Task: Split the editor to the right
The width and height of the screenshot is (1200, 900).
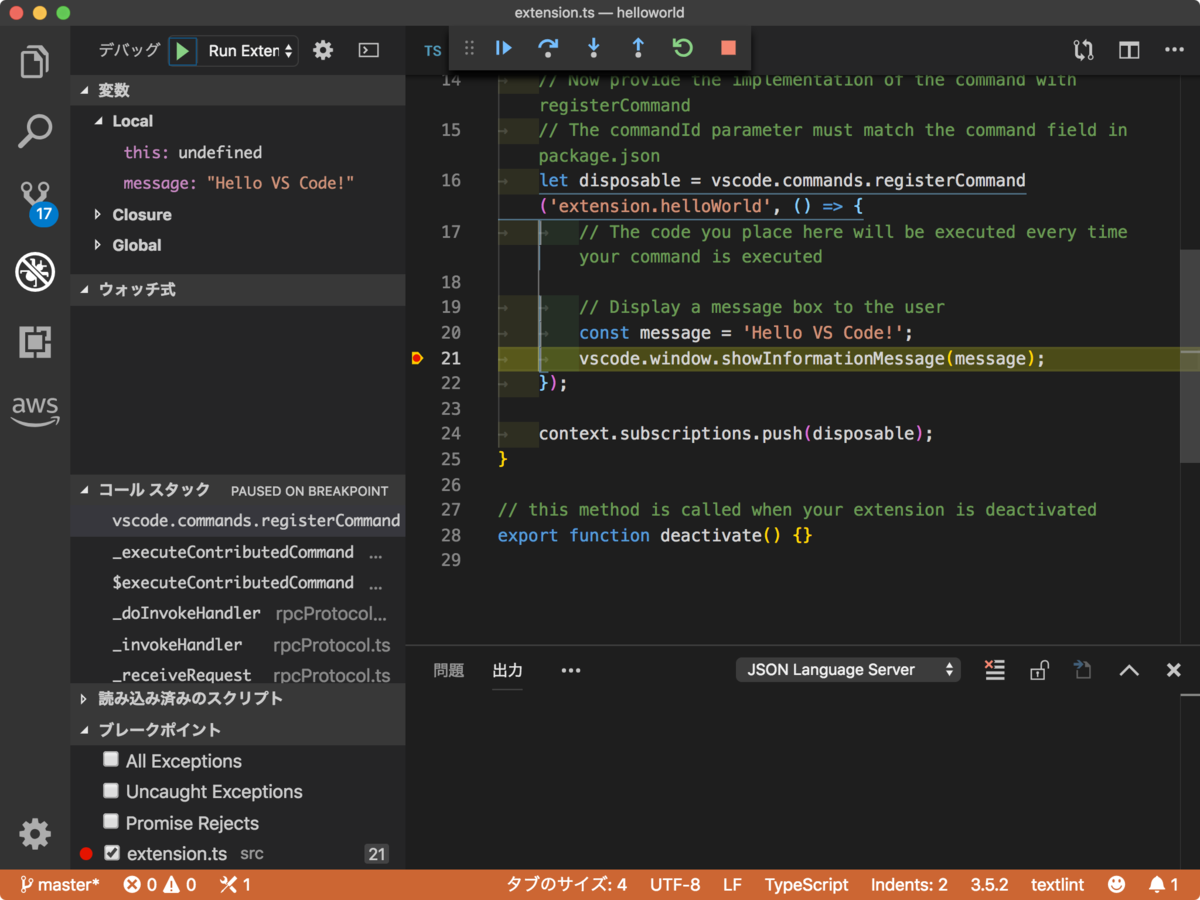Action: coord(1129,50)
